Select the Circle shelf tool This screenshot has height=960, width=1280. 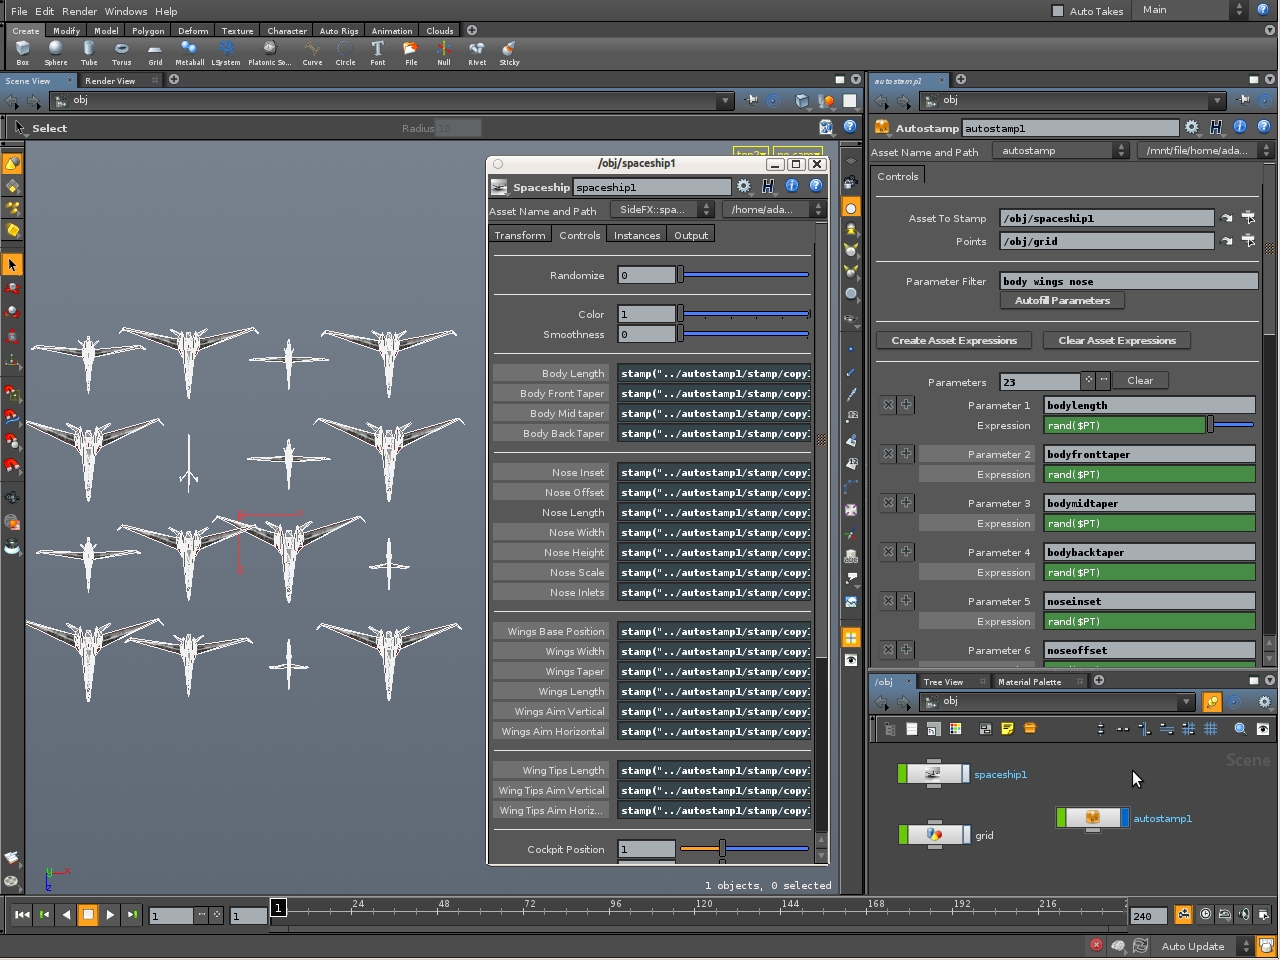345,53
